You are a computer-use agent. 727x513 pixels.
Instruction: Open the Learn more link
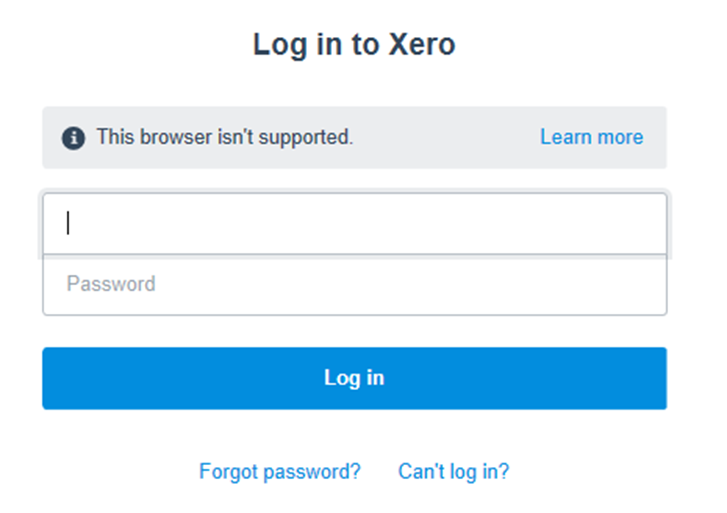click(591, 137)
